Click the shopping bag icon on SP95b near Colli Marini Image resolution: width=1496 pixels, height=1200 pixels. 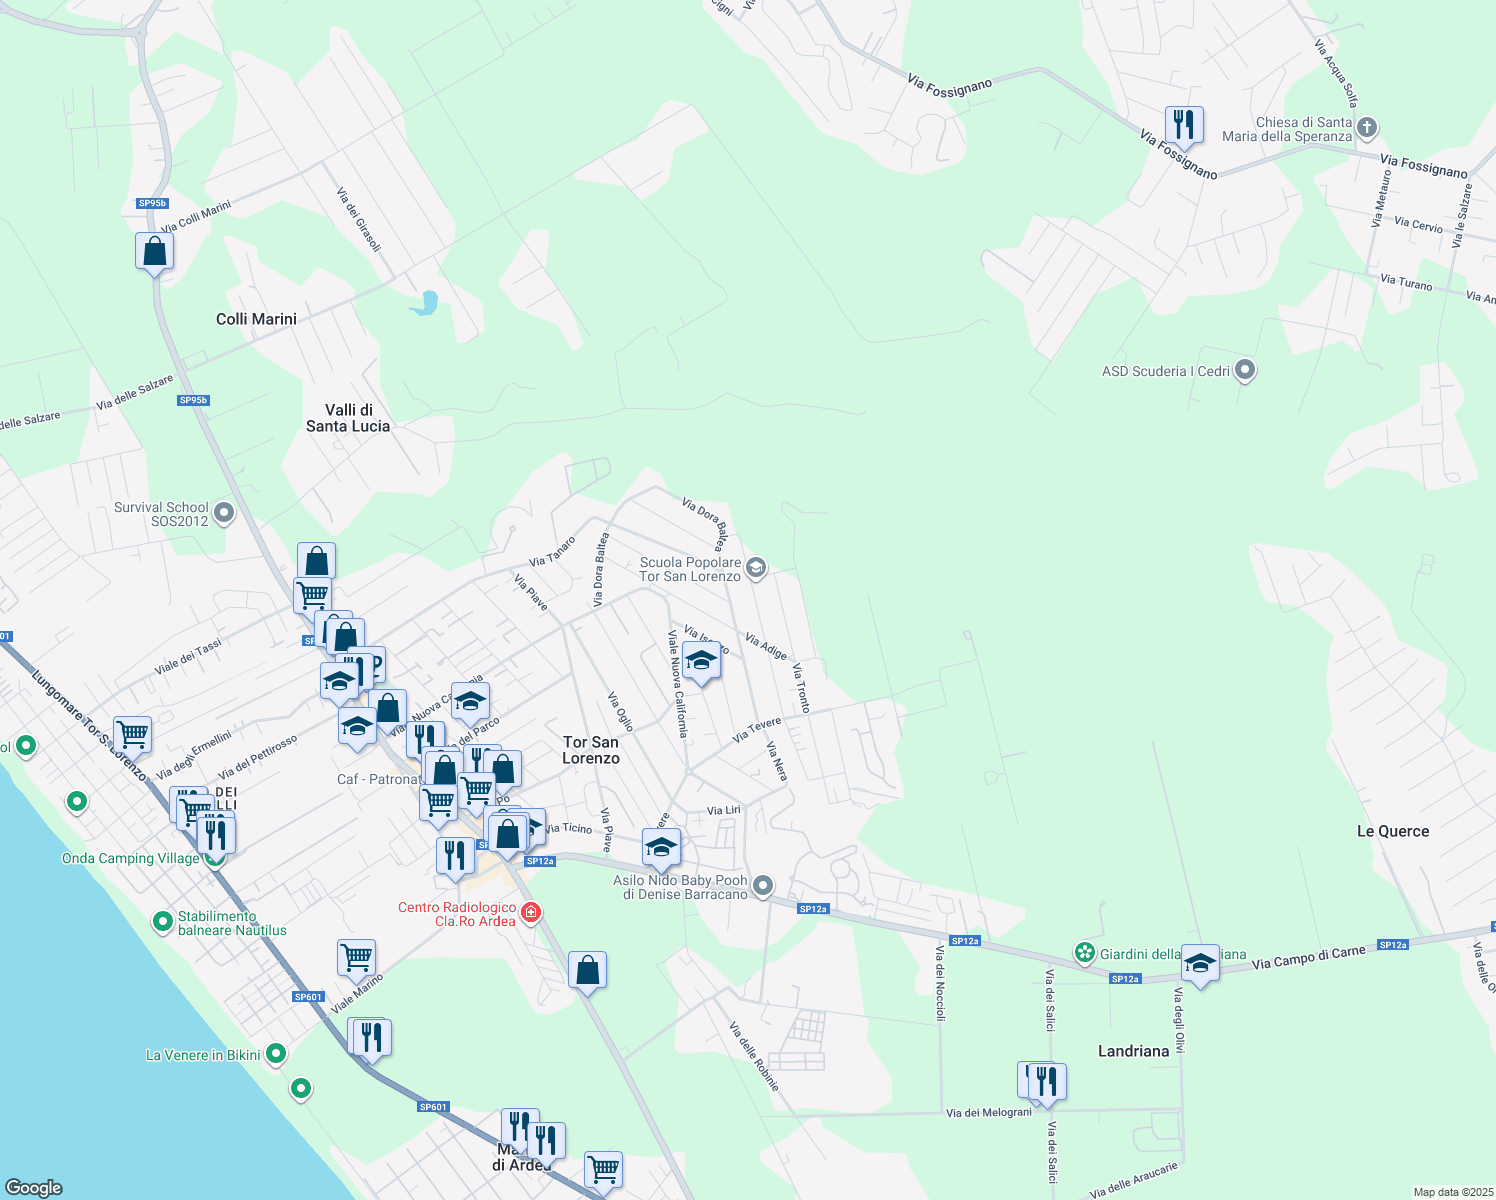click(154, 250)
